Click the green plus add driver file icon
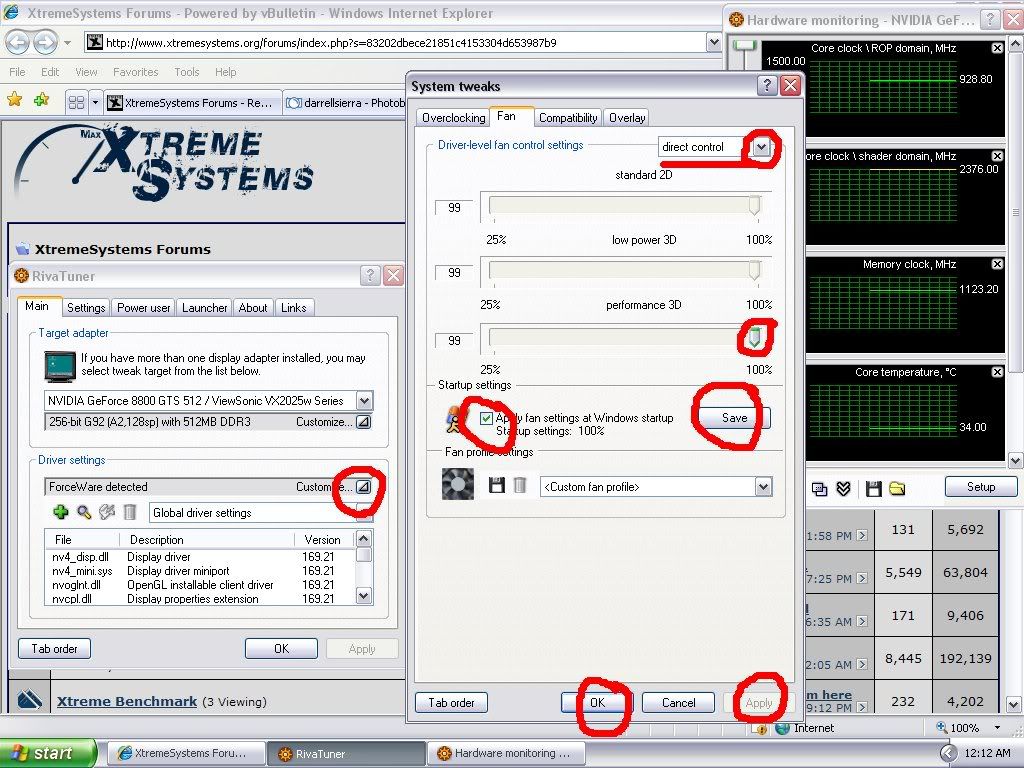 (61, 512)
